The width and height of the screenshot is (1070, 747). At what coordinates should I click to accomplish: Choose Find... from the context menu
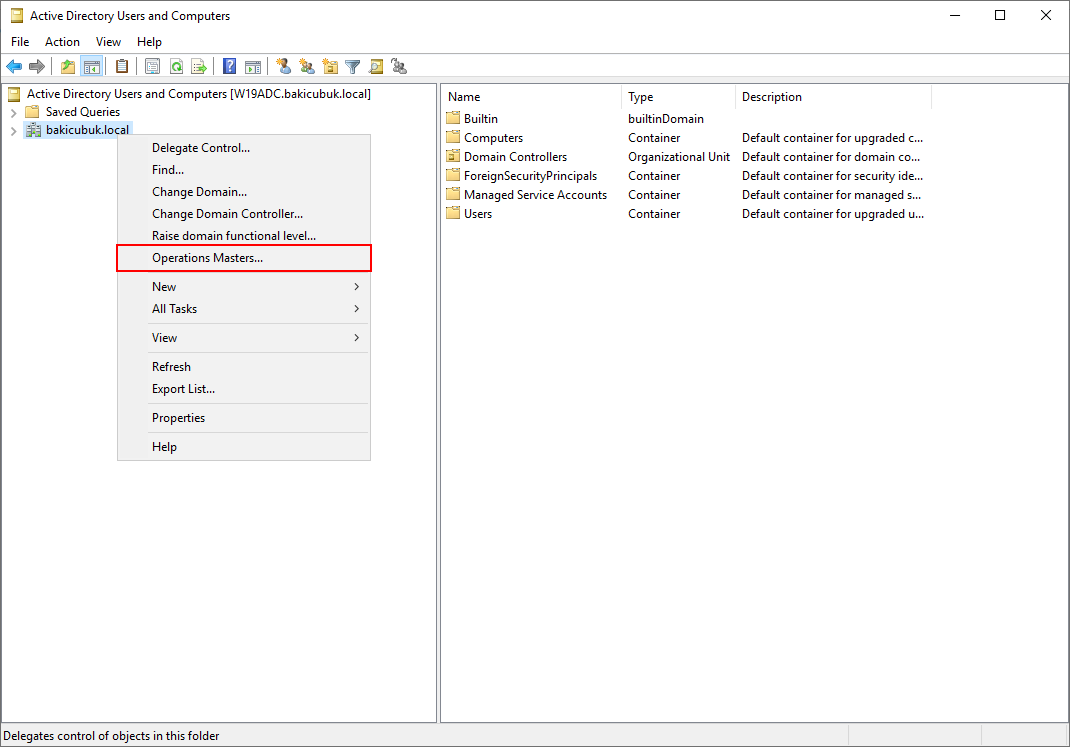(x=244, y=169)
